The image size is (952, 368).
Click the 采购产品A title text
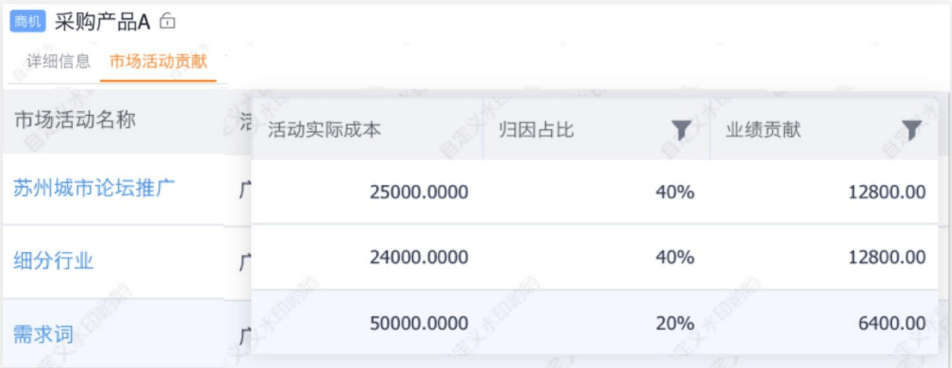[x=102, y=22]
